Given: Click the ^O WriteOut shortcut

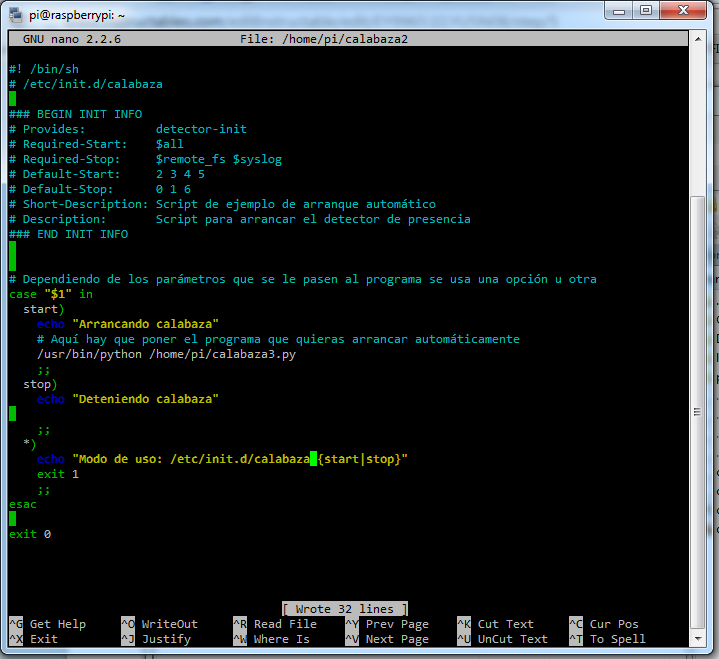Looking at the screenshot, I should click(x=160, y=624).
